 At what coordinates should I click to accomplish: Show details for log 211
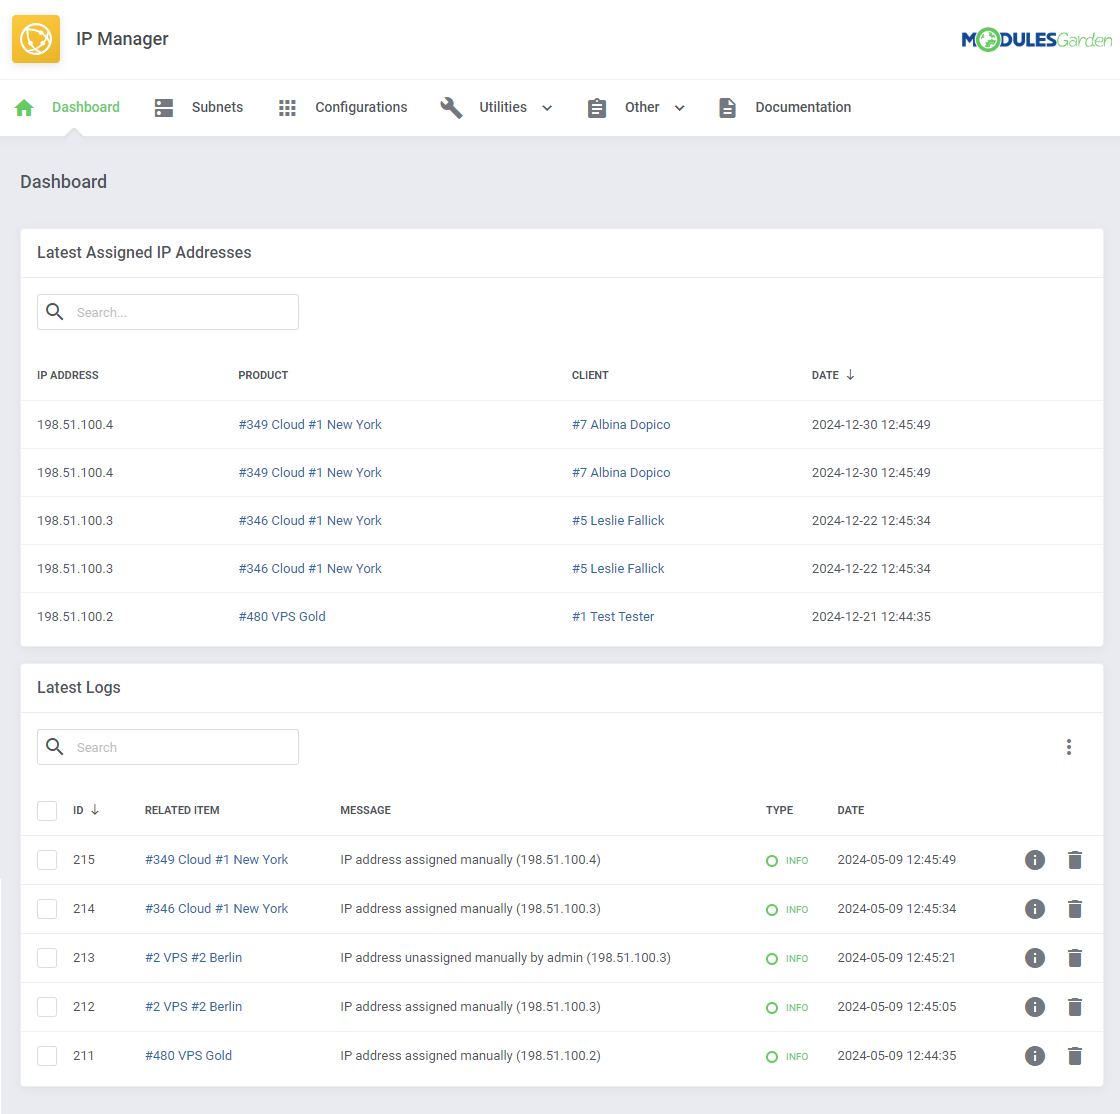1034,1055
